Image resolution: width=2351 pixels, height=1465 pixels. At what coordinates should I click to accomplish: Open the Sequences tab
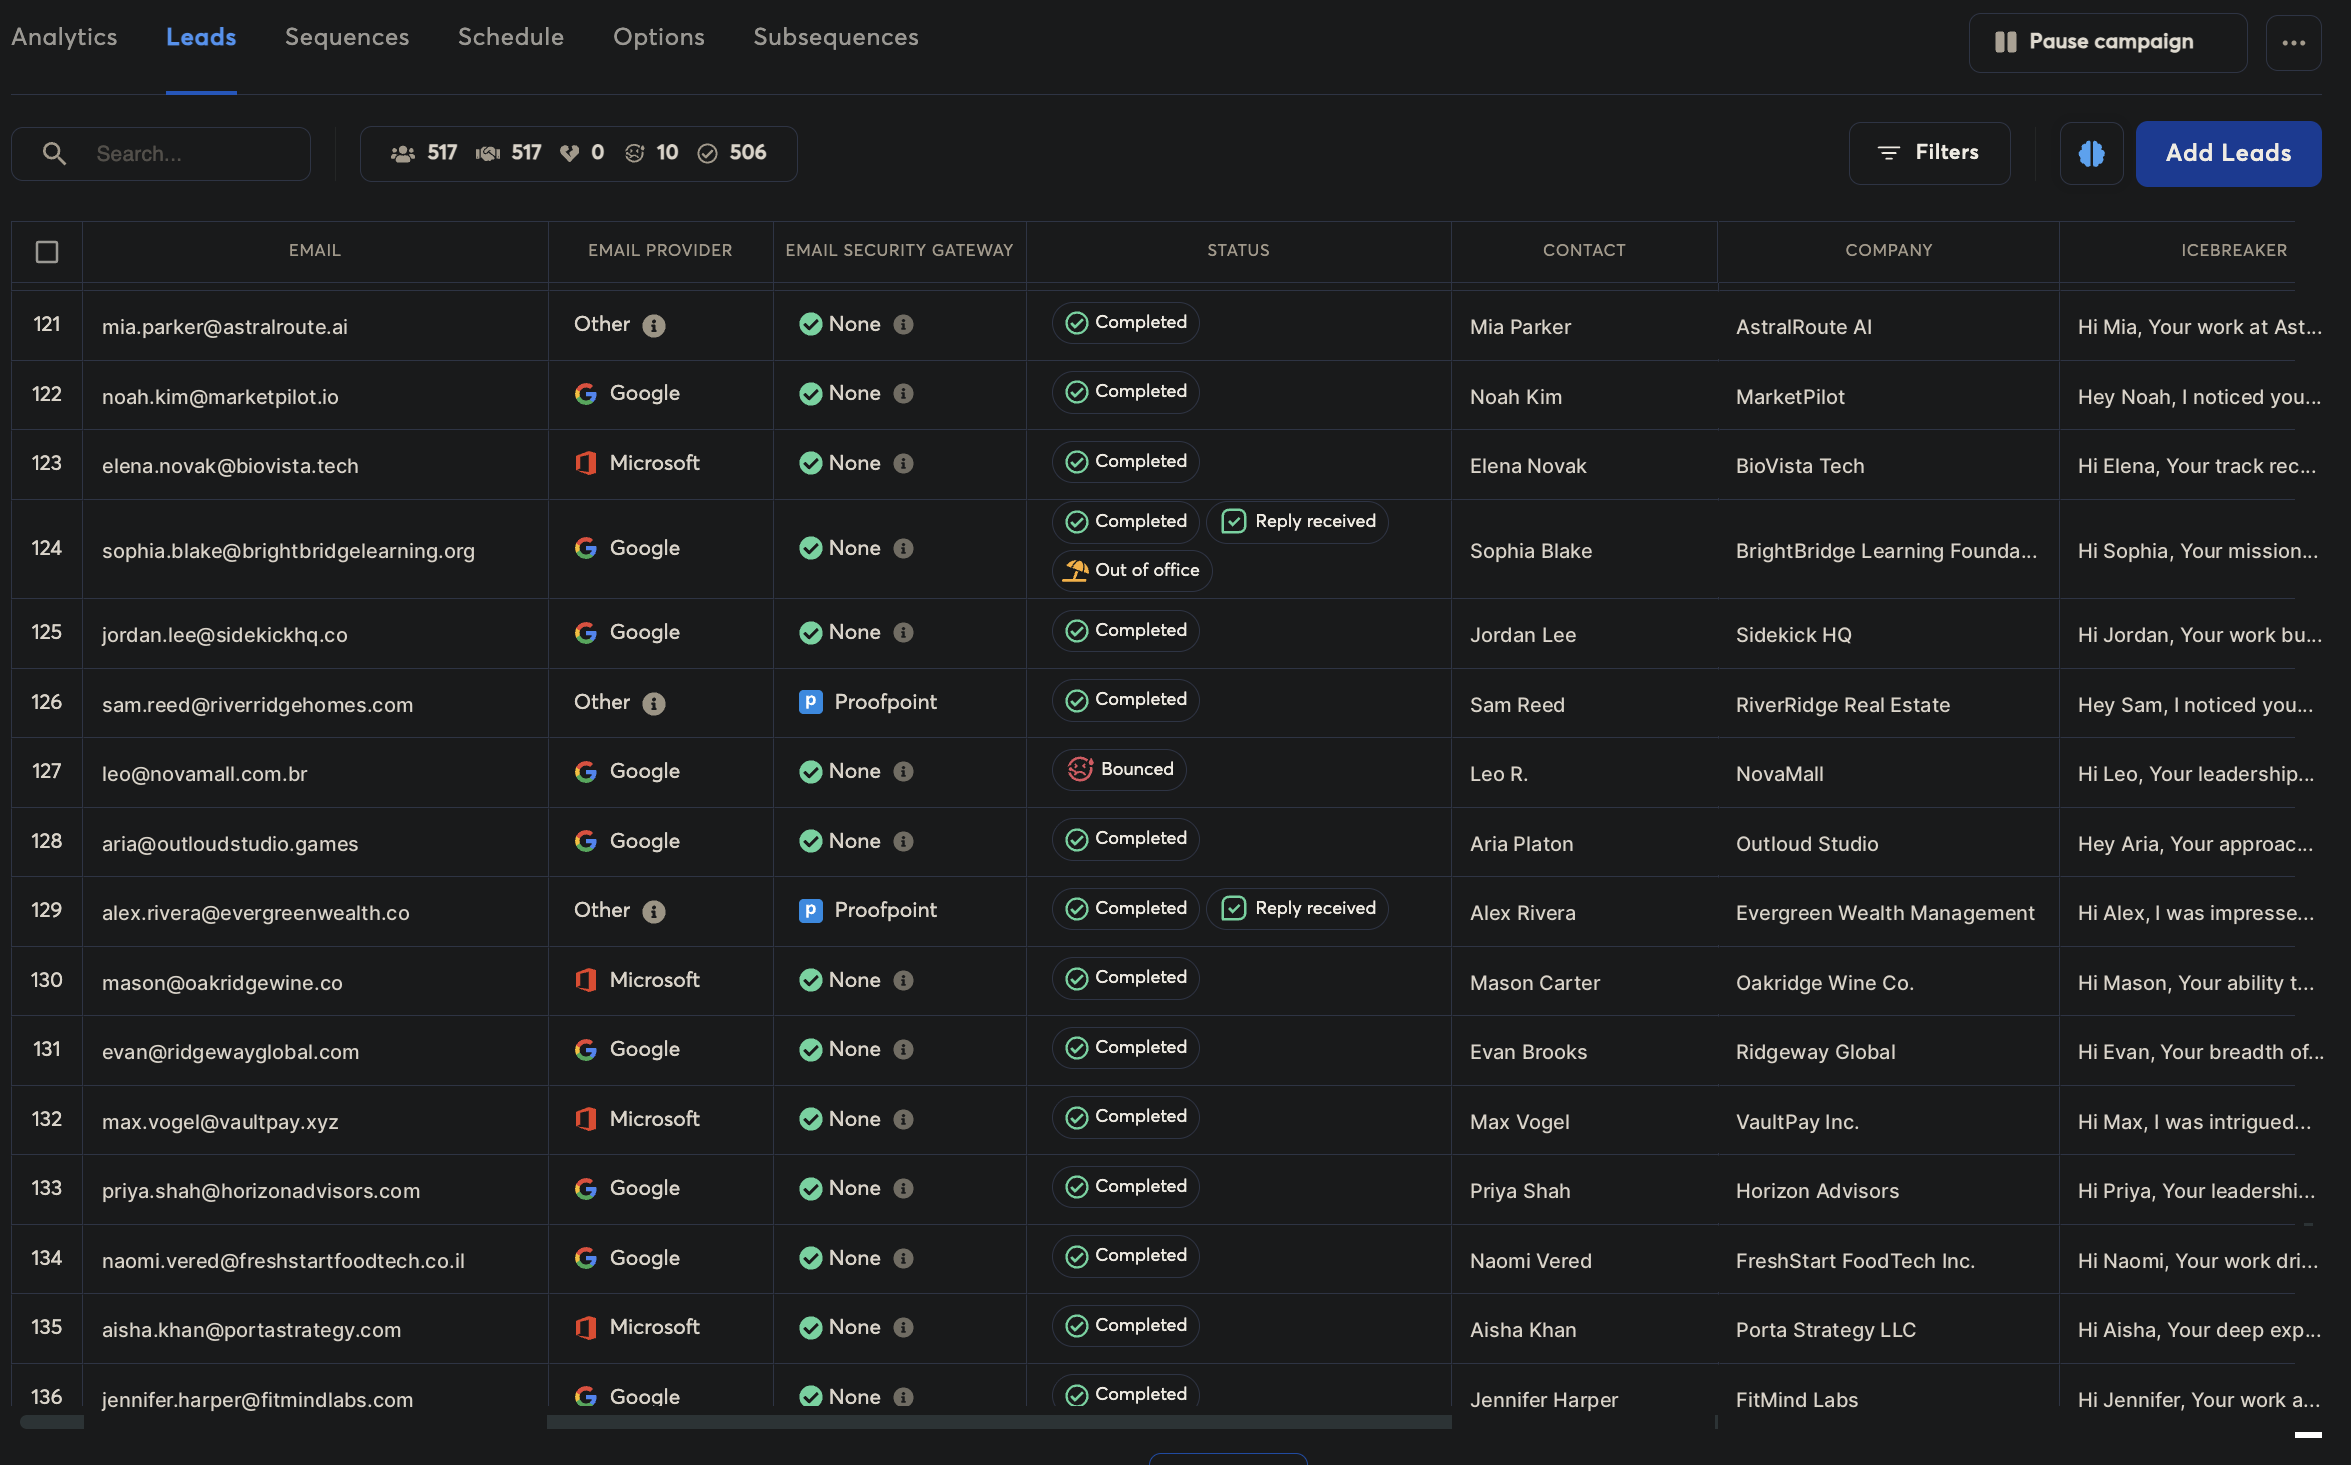coord(347,37)
